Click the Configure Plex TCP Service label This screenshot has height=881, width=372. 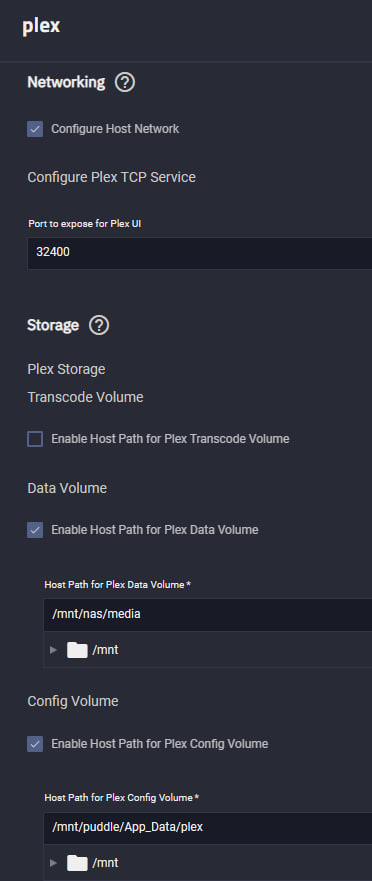112,178
